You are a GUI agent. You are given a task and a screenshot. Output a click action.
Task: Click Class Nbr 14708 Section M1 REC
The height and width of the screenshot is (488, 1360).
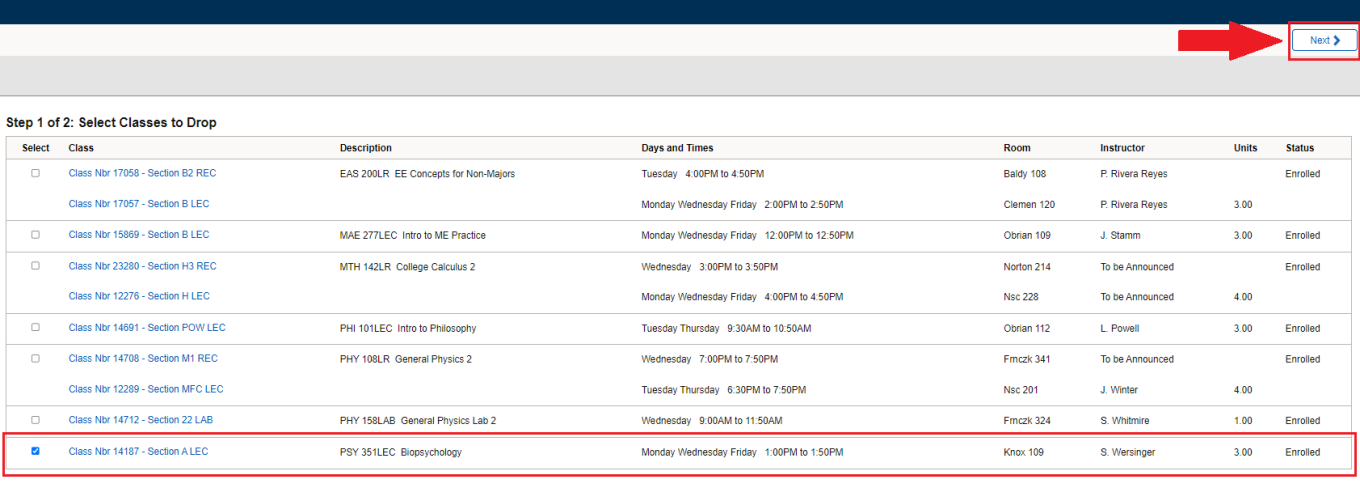point(142,358)
